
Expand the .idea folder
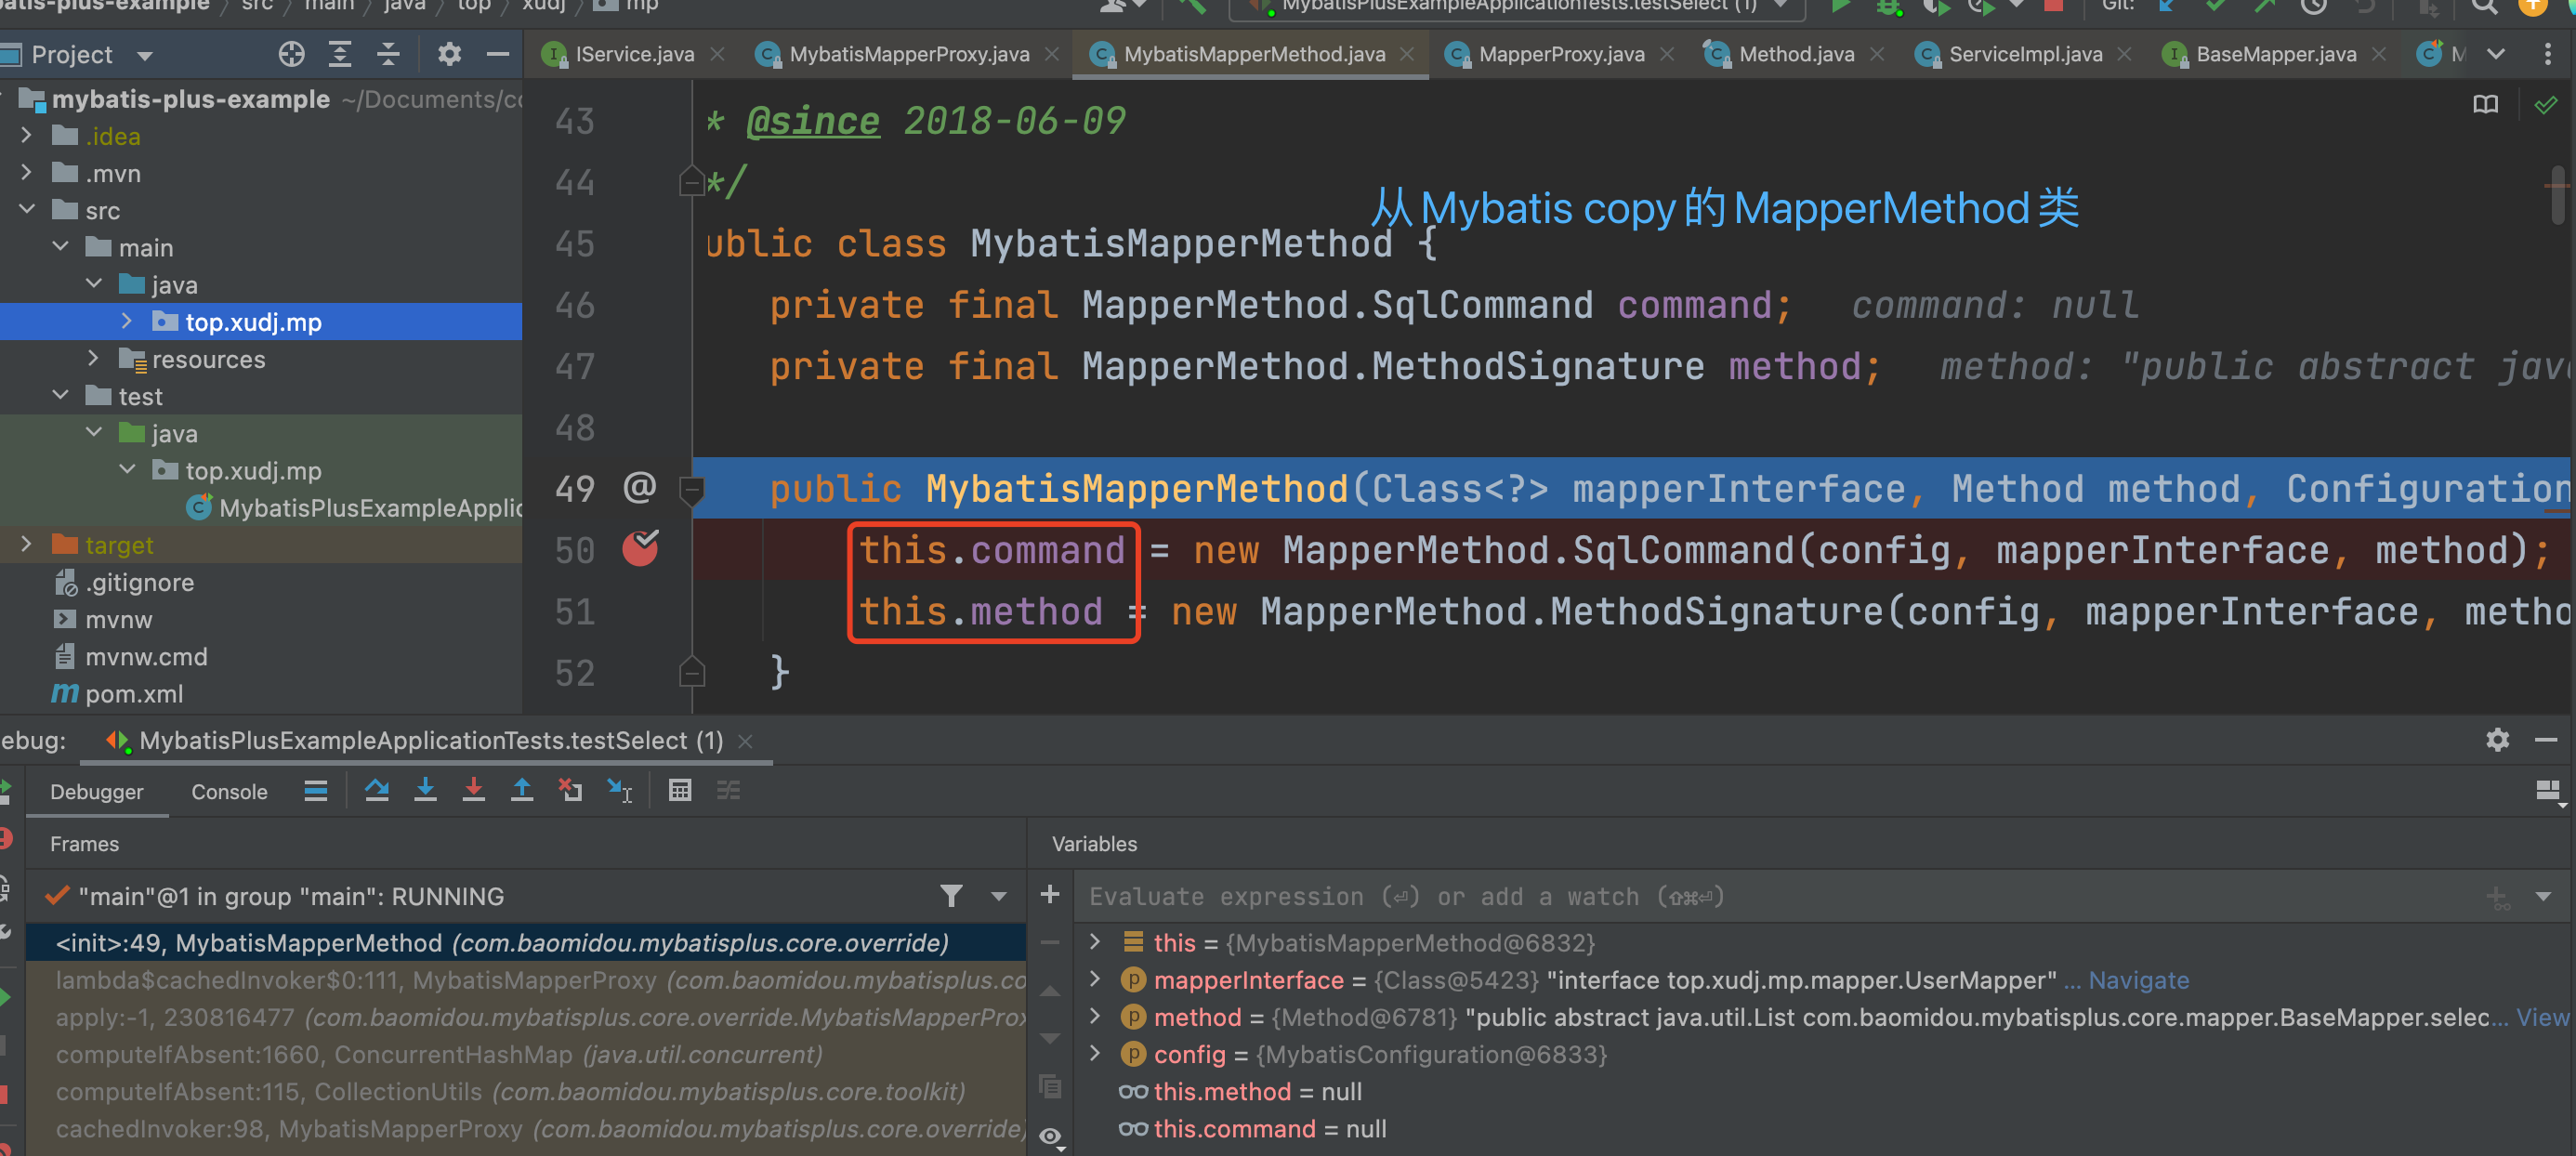tap(27, 136)
